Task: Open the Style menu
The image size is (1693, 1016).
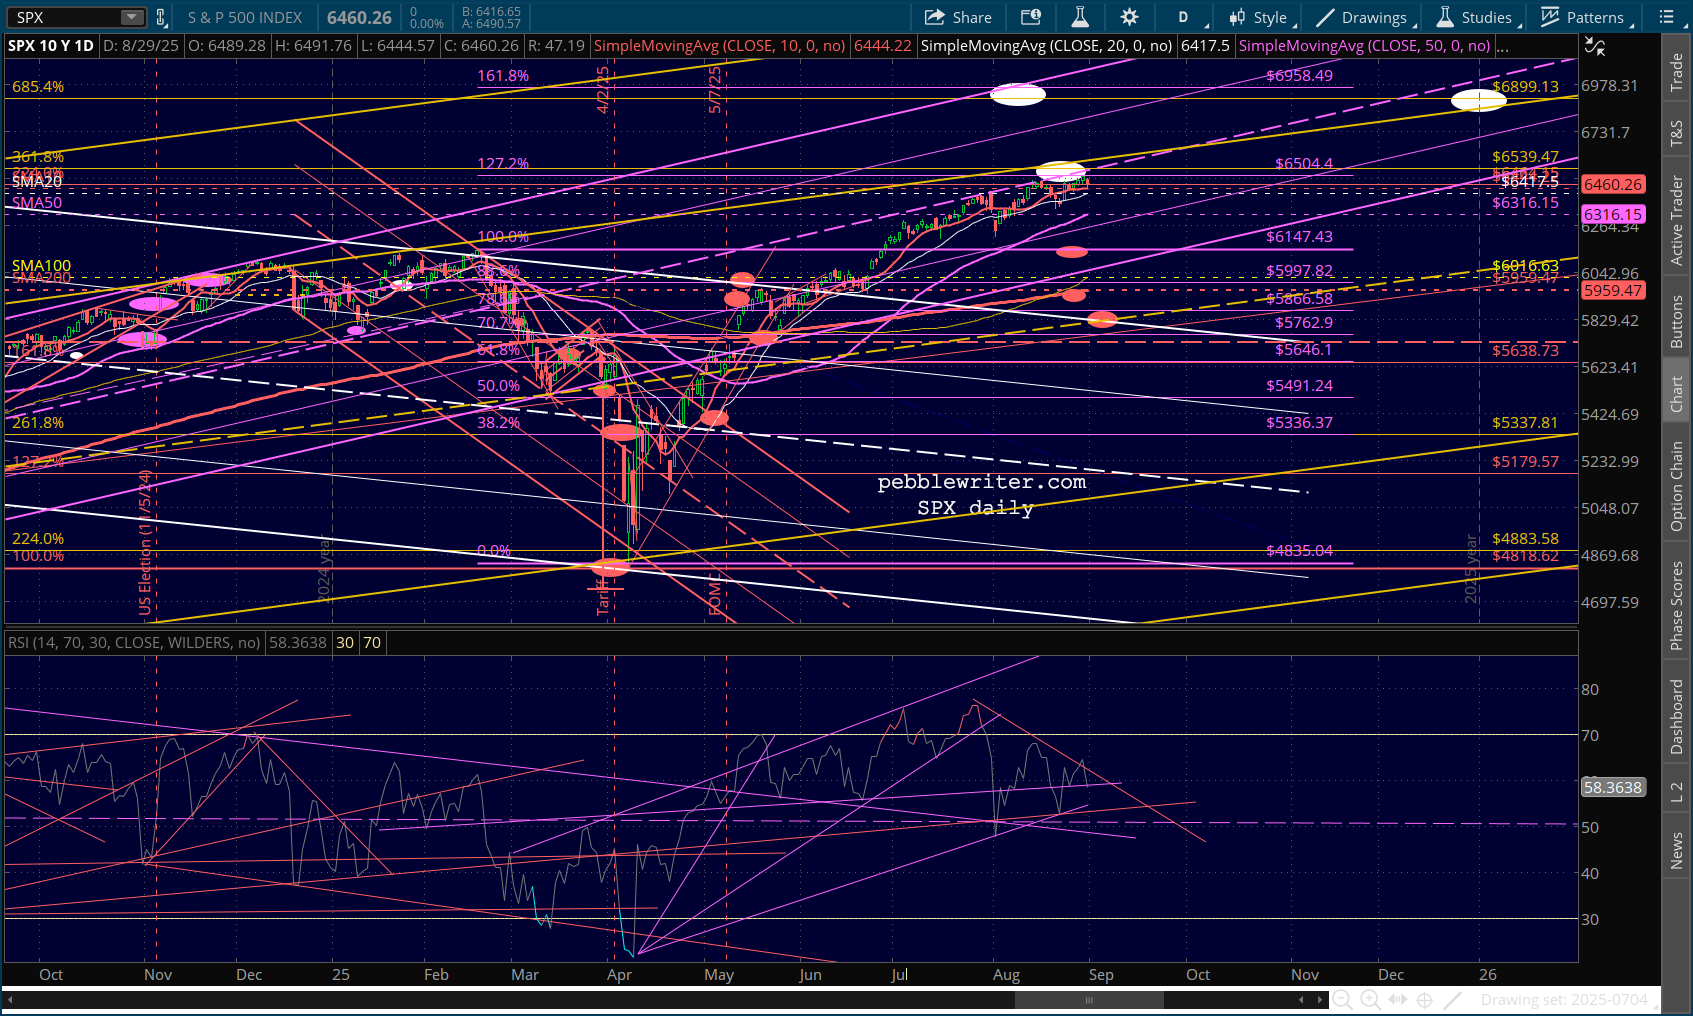Action: tap(1259, 17)
